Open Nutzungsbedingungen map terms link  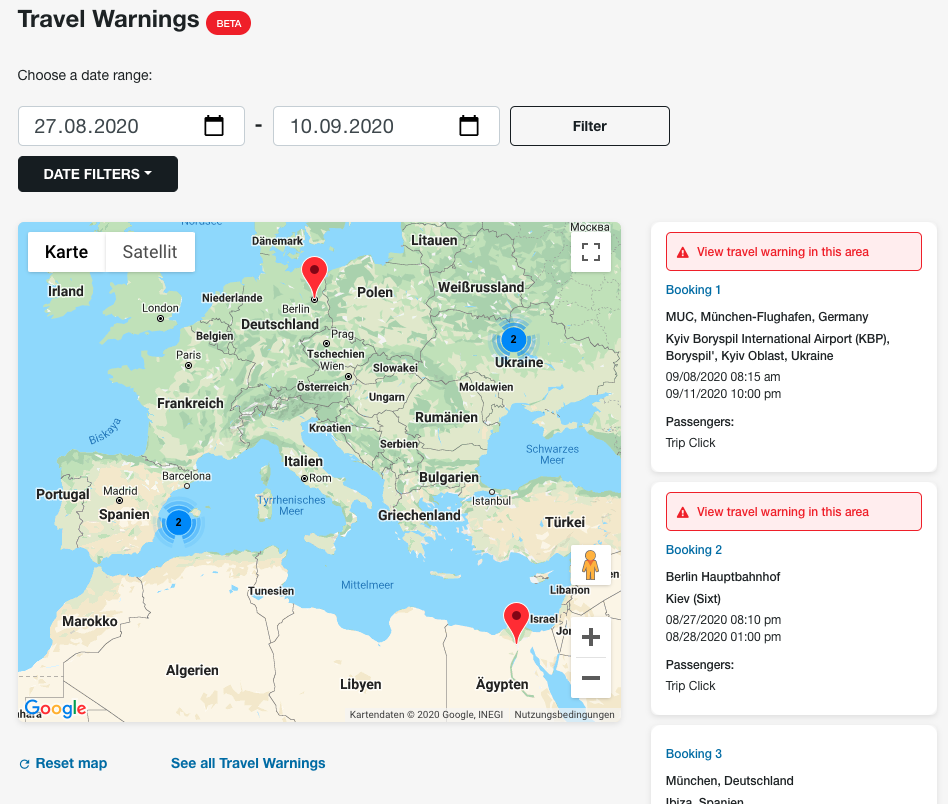point(564,715)
